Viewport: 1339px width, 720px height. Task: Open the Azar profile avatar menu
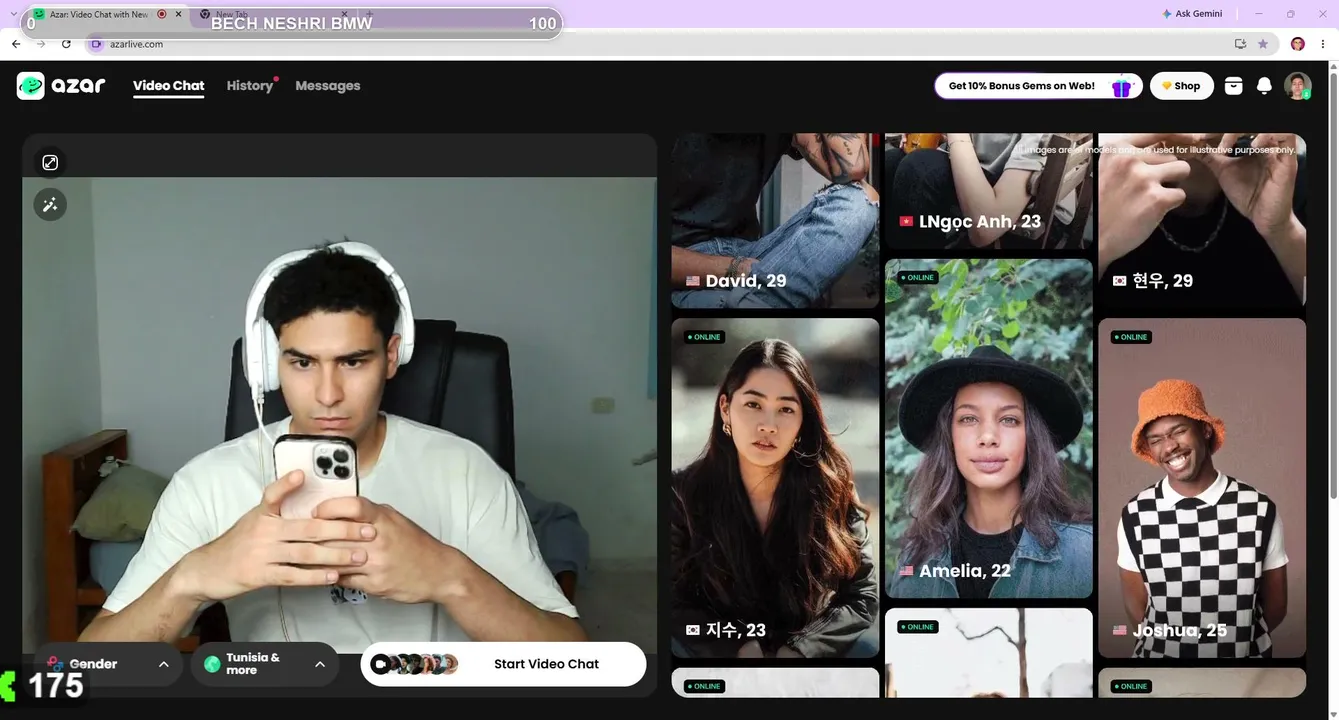1298,86
